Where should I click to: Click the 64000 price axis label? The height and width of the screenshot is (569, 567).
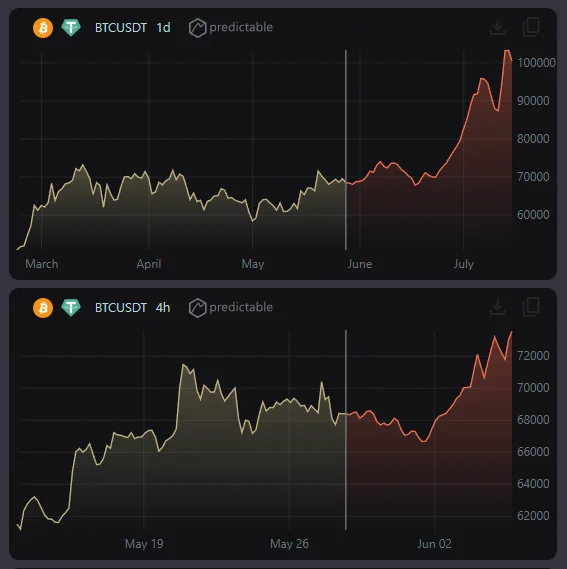(533, 484)
